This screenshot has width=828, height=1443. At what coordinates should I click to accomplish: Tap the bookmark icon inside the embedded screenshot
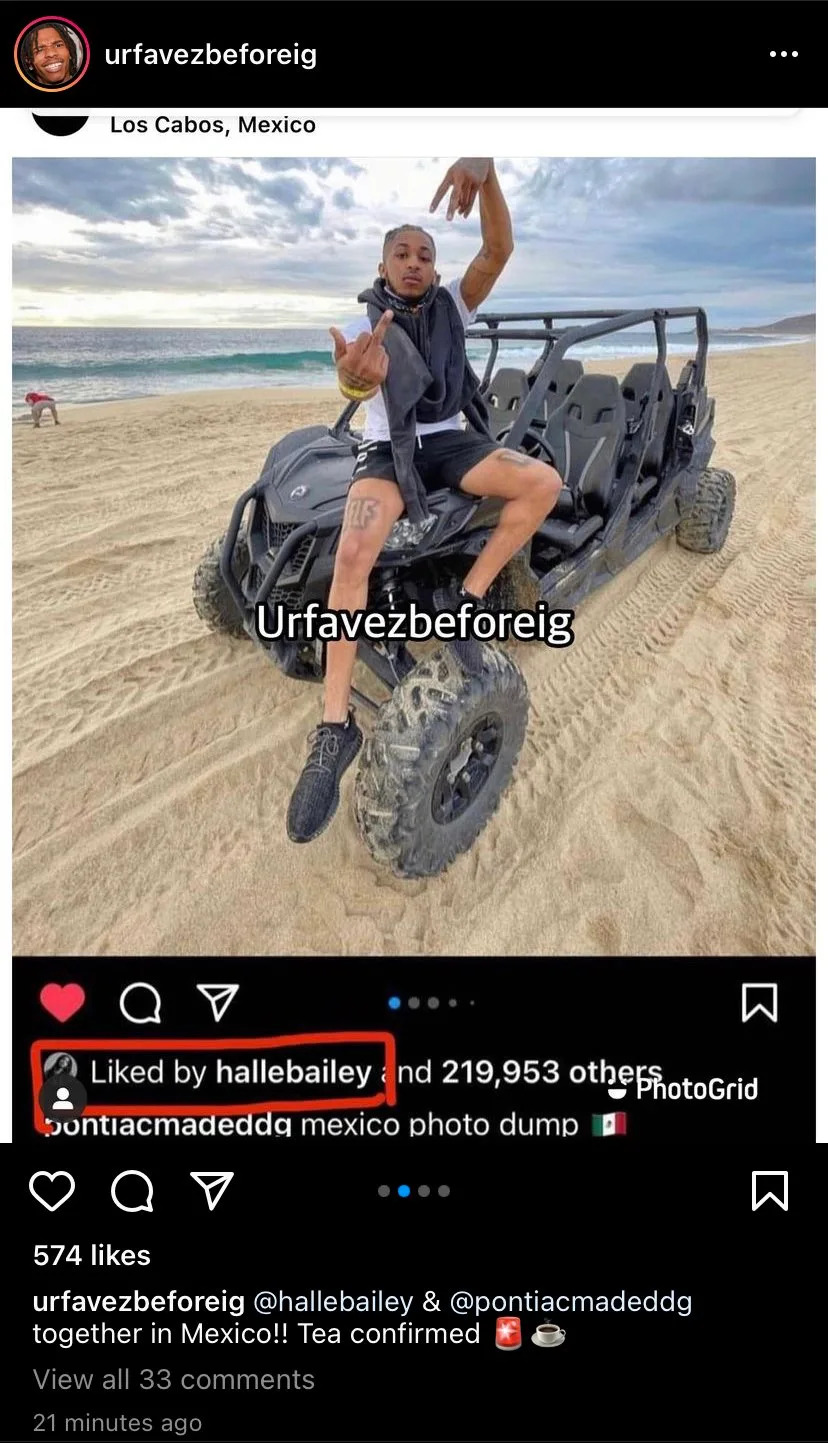[759, 1002]
